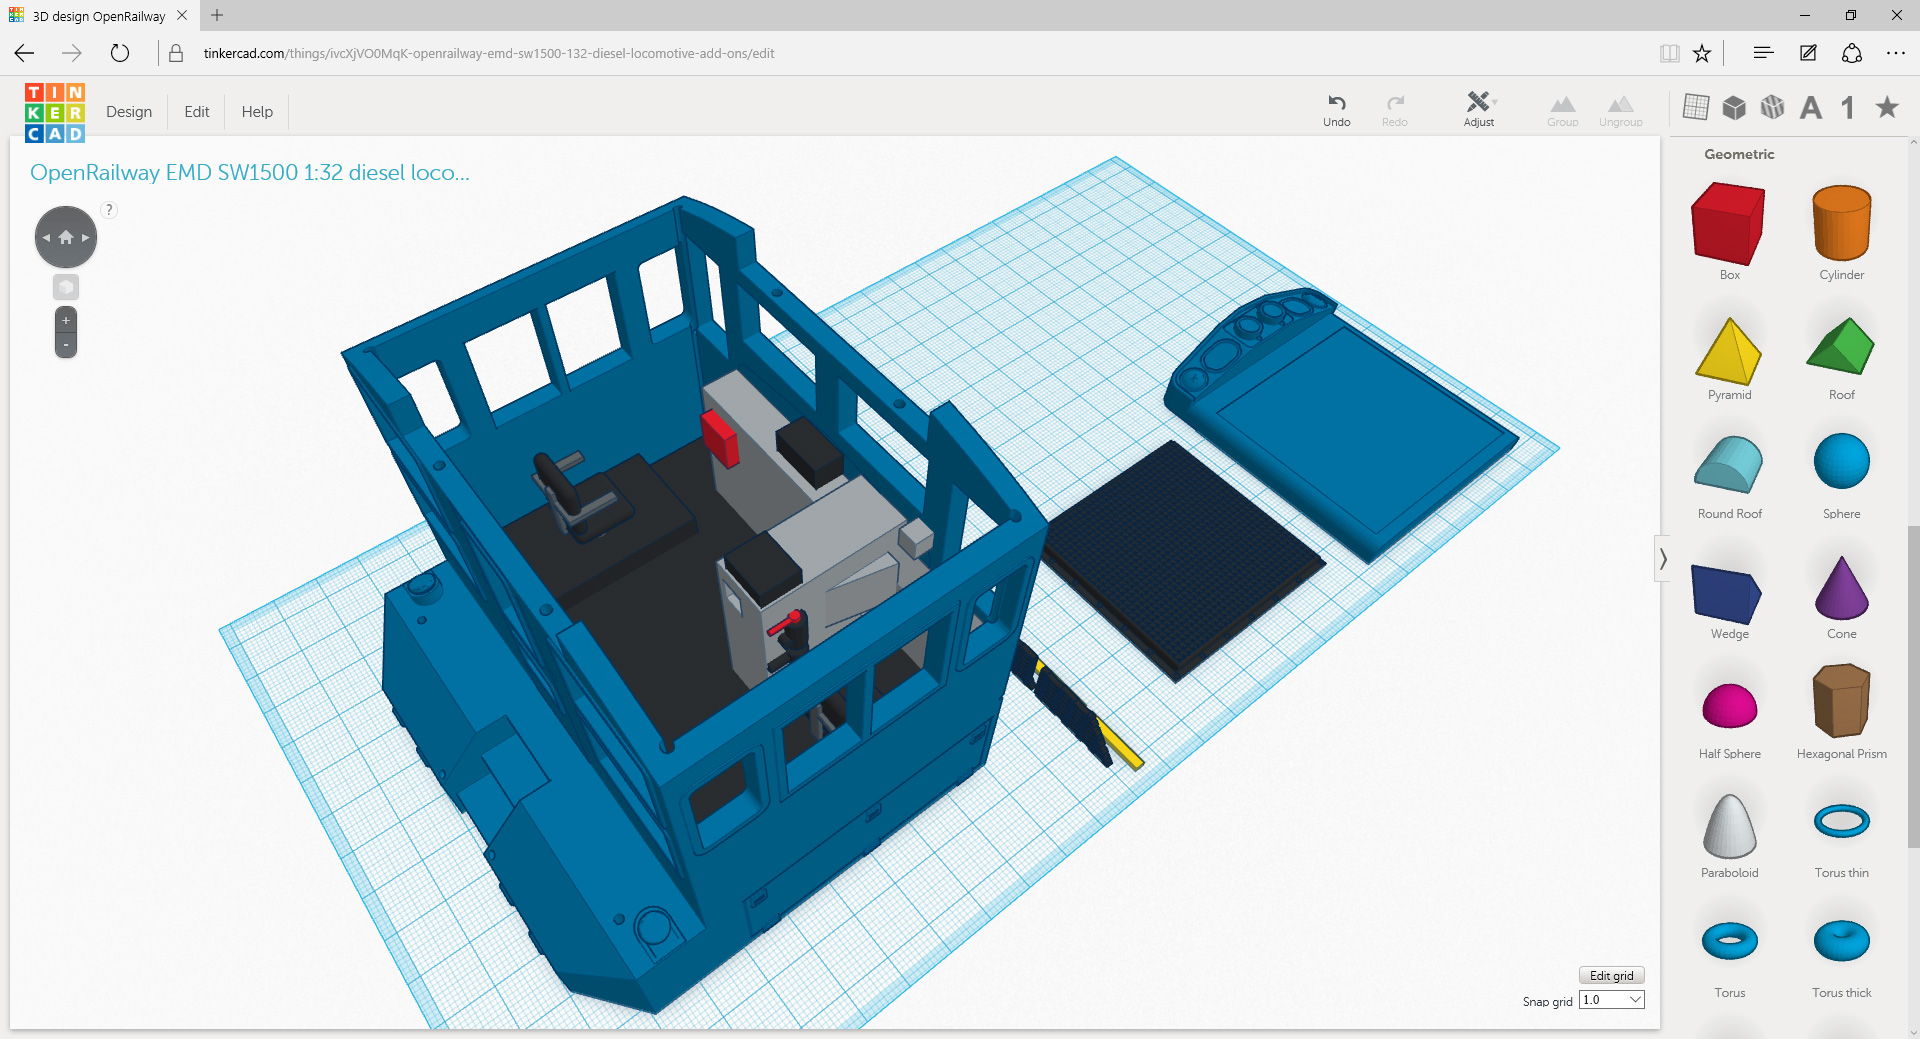The image size is (1920, 1039).
Task: Click the browser Back button
Action: 25,53
